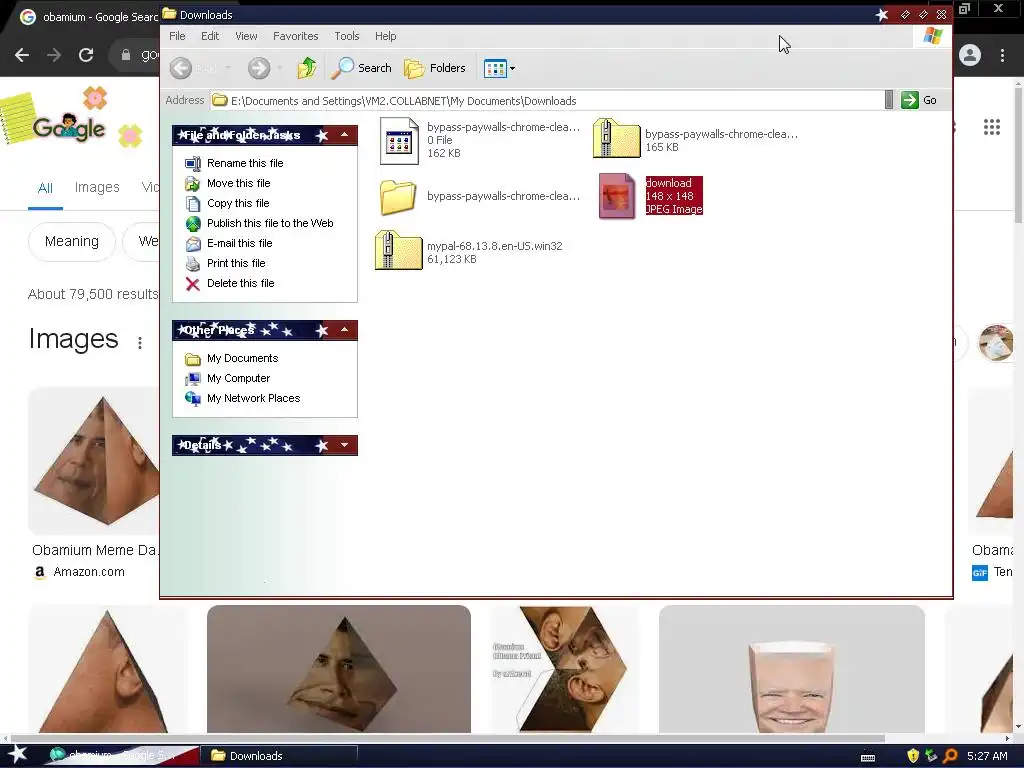The image size is (1024, 768).
Task: Open the Help menu
Action: 385,36
